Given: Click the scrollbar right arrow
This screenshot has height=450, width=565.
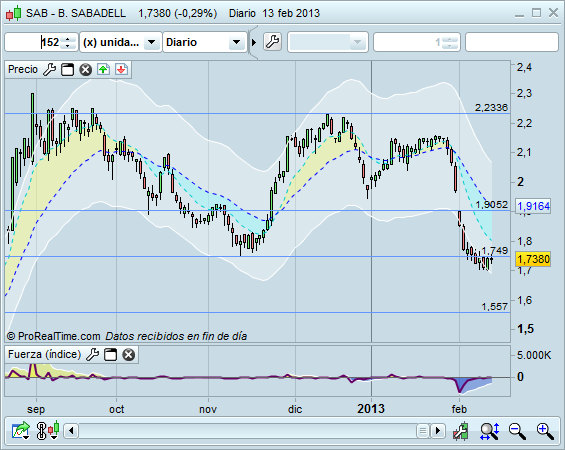Looking at the screenshot, I should tap(438, 431).
